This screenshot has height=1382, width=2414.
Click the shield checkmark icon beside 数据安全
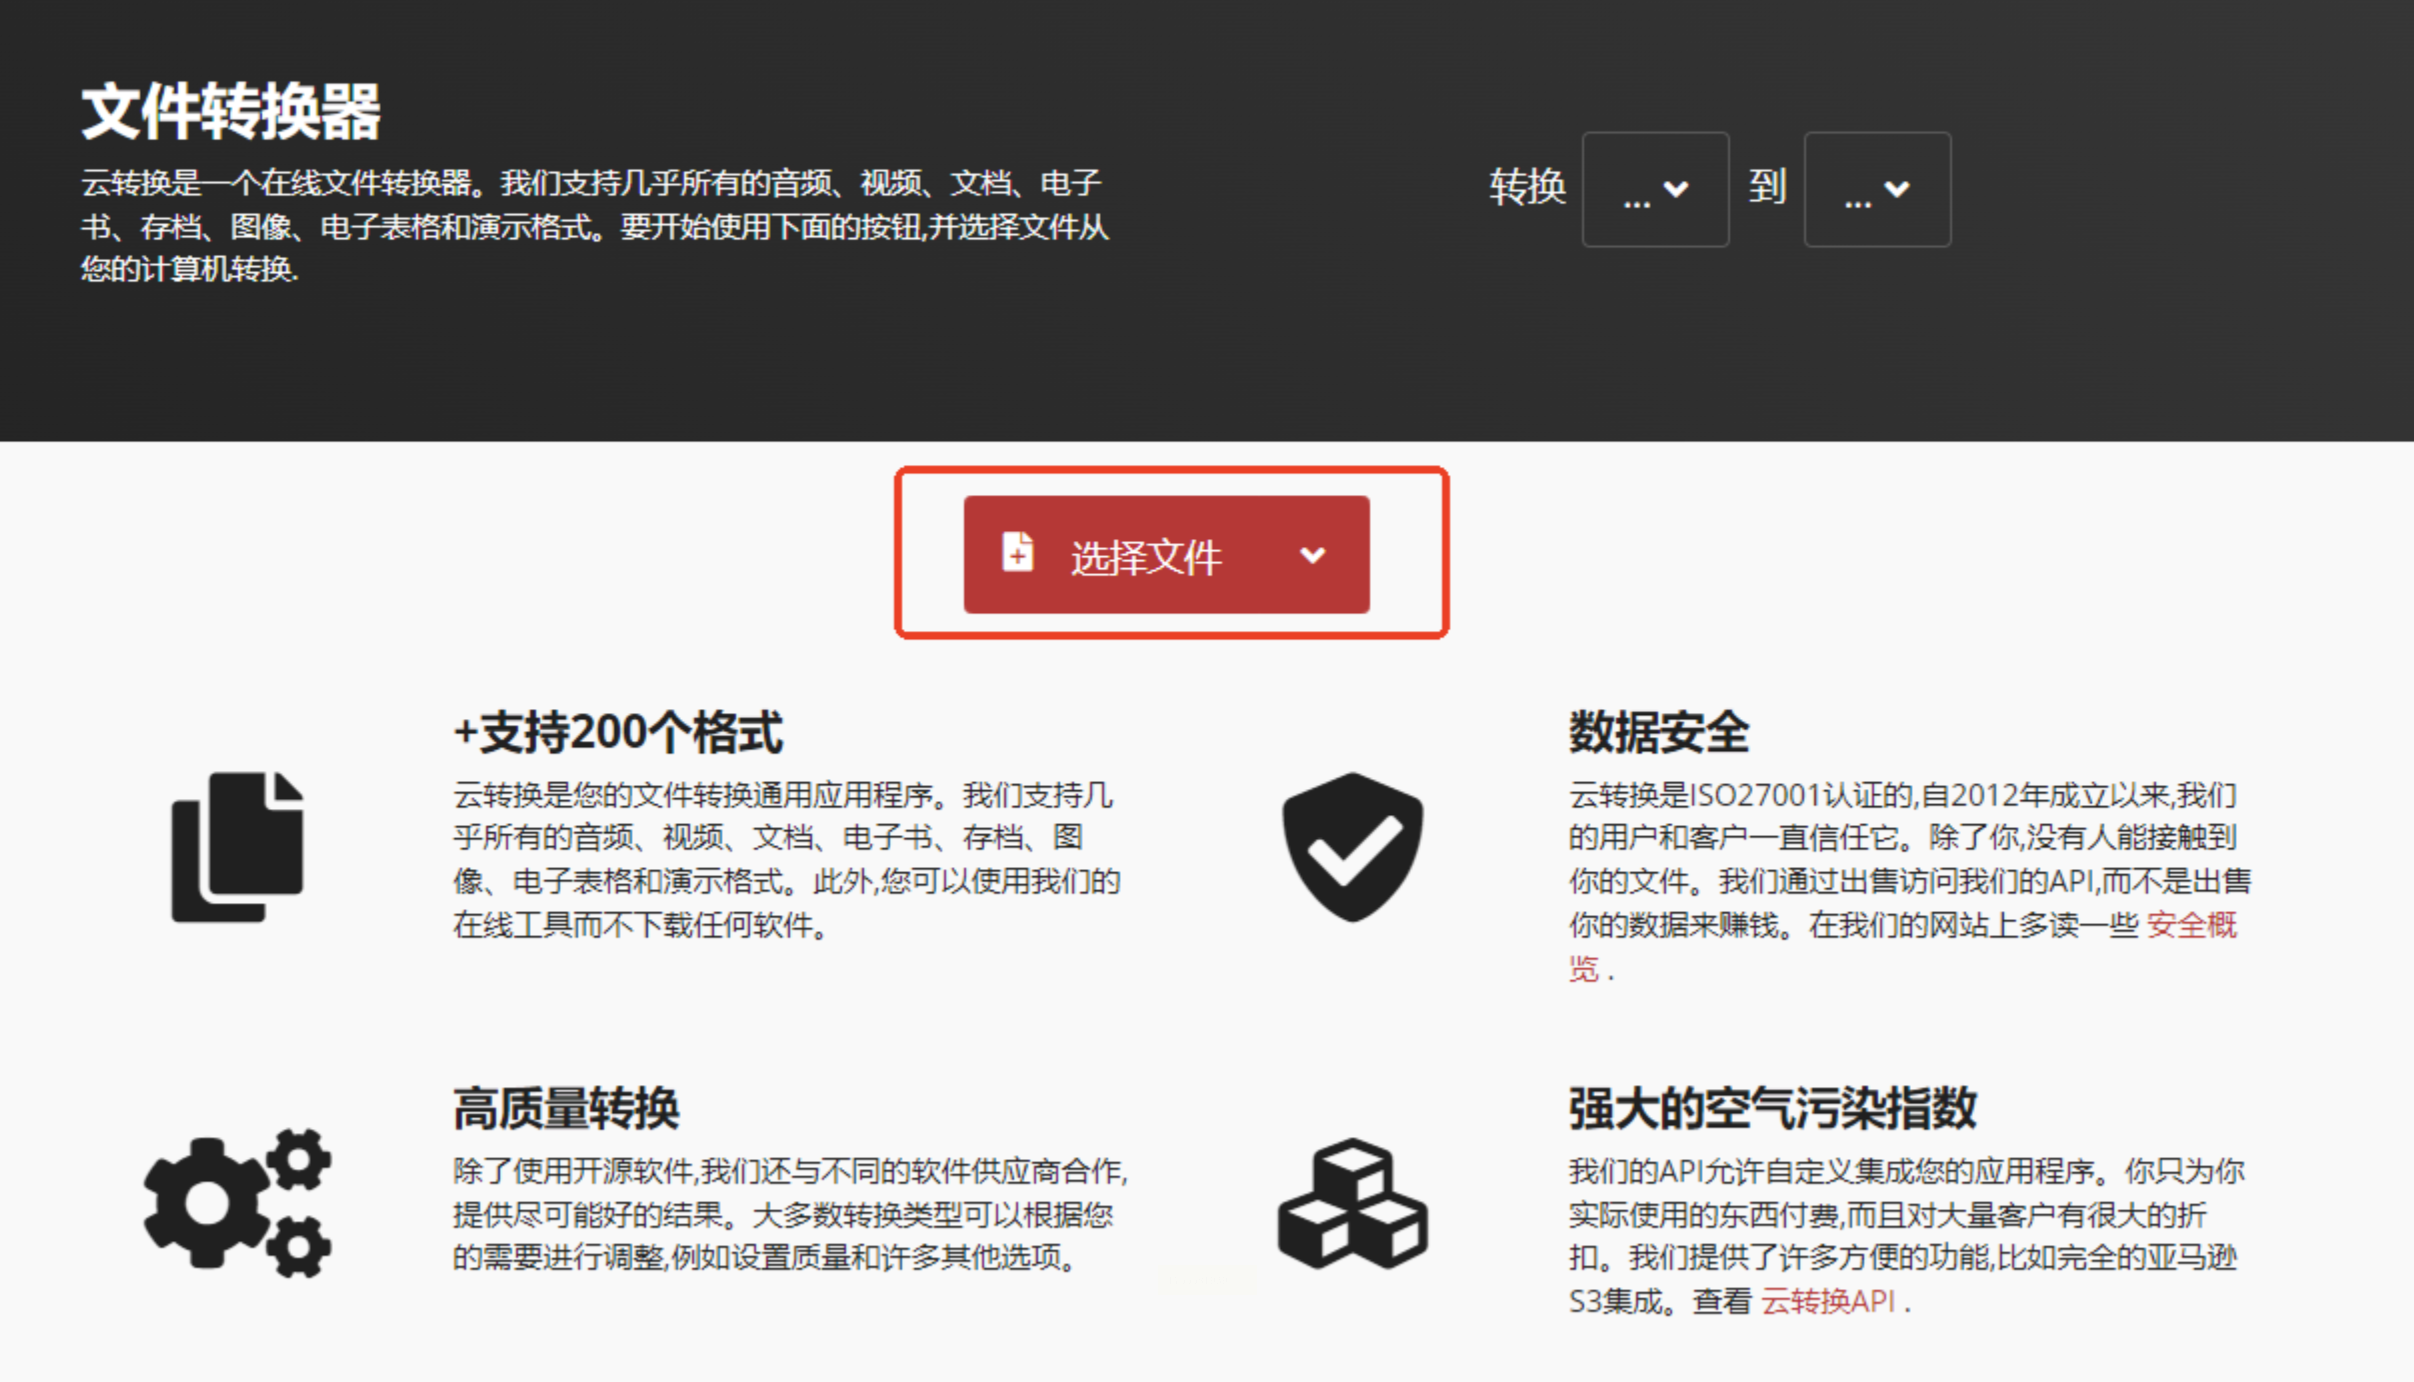1352,846
